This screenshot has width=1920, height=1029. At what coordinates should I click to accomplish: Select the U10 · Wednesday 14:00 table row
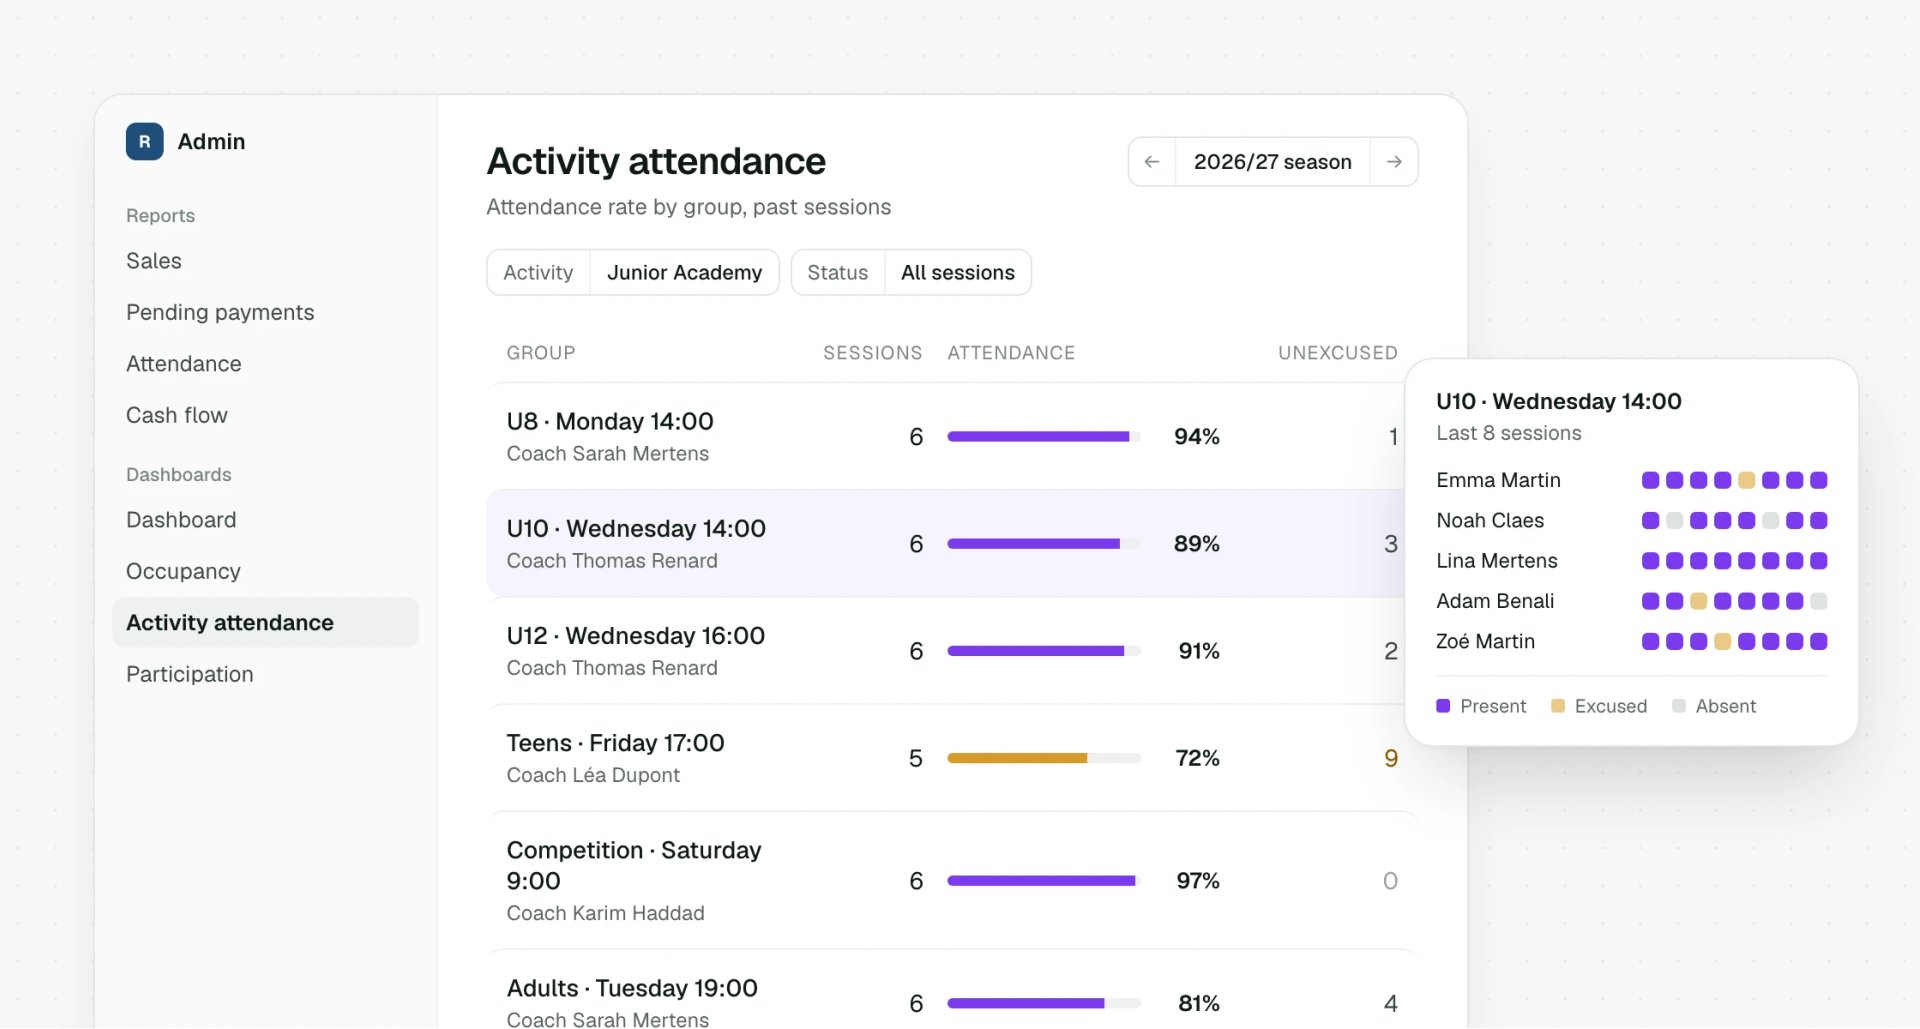pos(952,544)
